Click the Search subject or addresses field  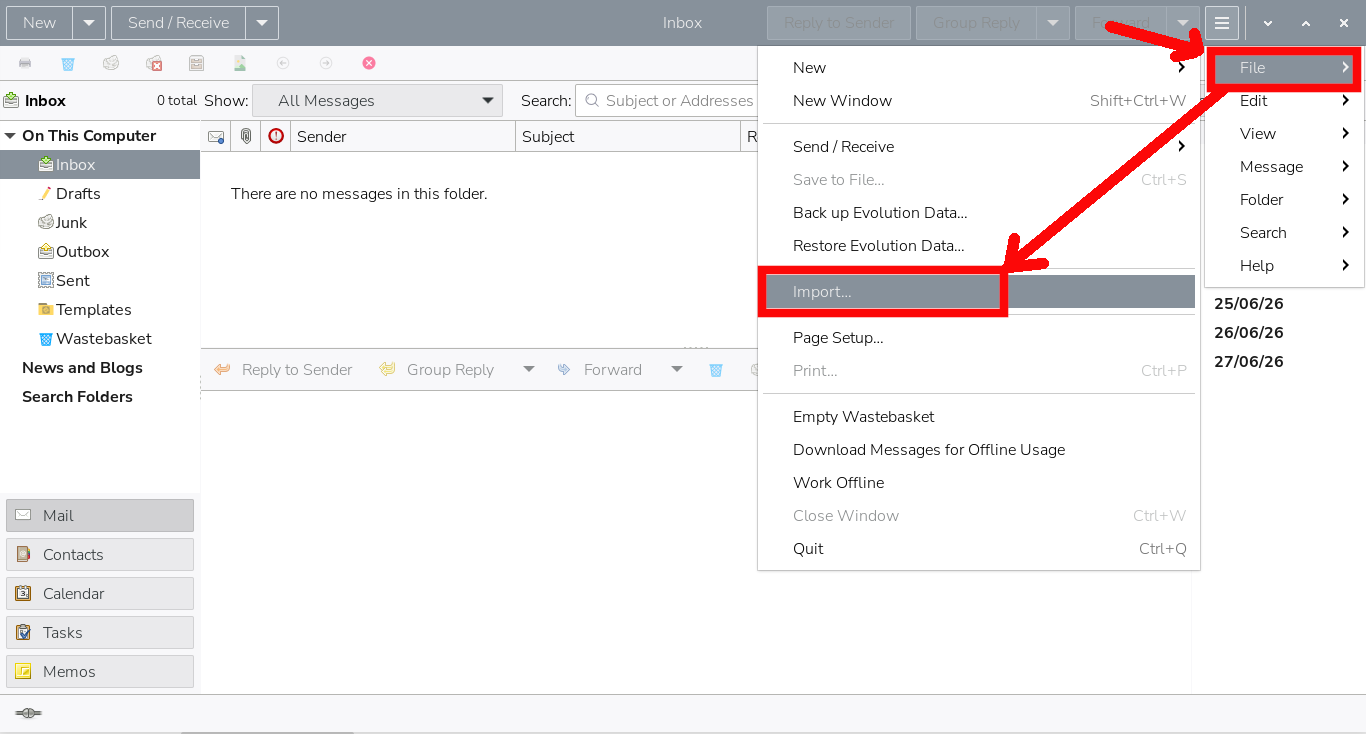(668, 101)
